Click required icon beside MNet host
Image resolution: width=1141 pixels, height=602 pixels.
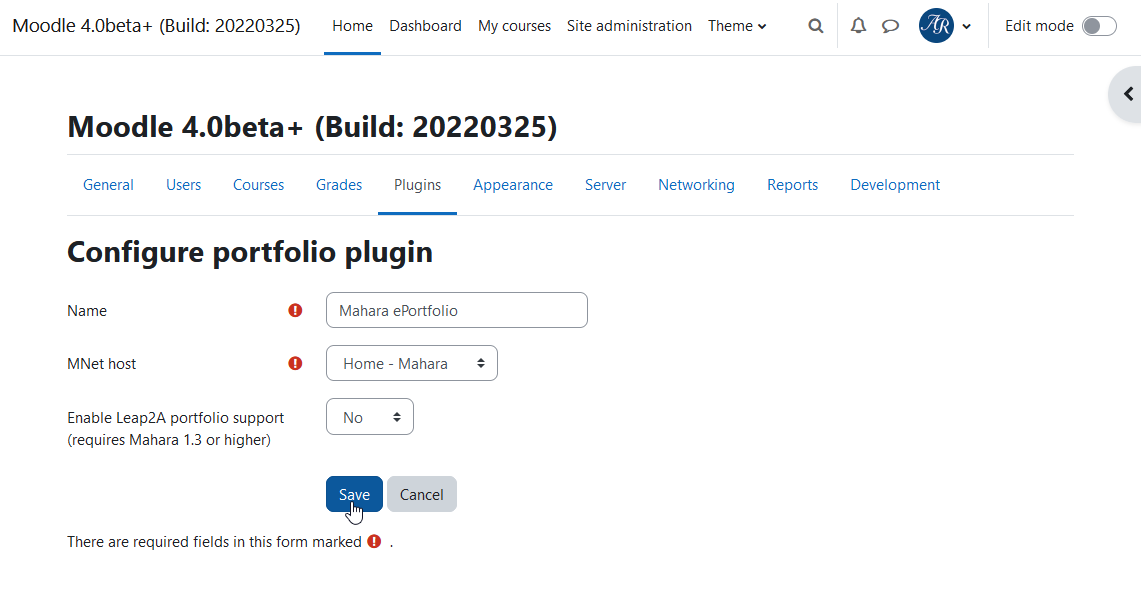[295, 363]
